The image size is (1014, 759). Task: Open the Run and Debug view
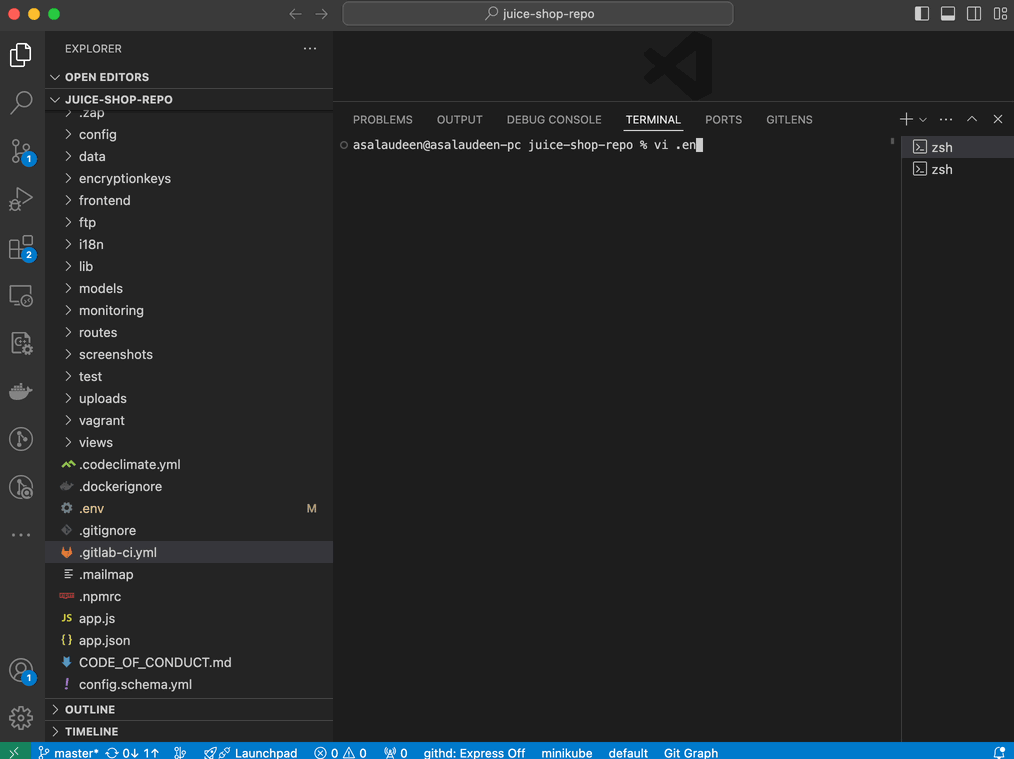point(22,199)
